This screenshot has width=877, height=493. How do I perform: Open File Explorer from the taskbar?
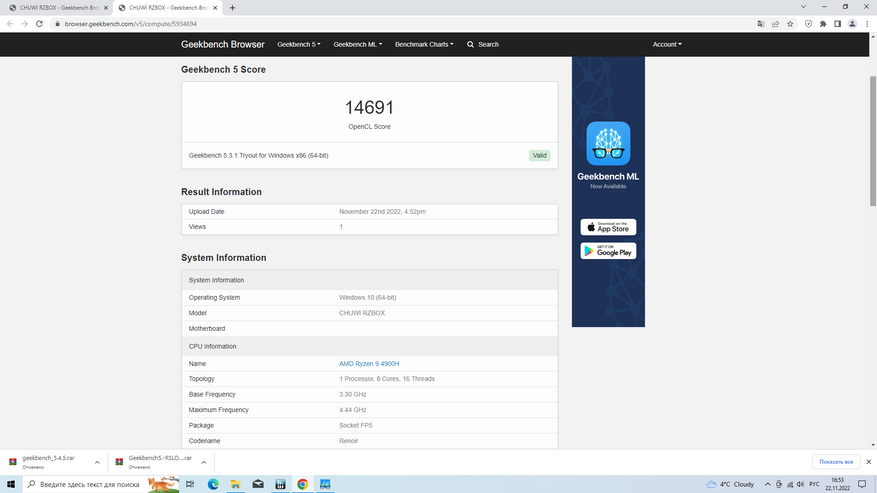tap(235, 484)
